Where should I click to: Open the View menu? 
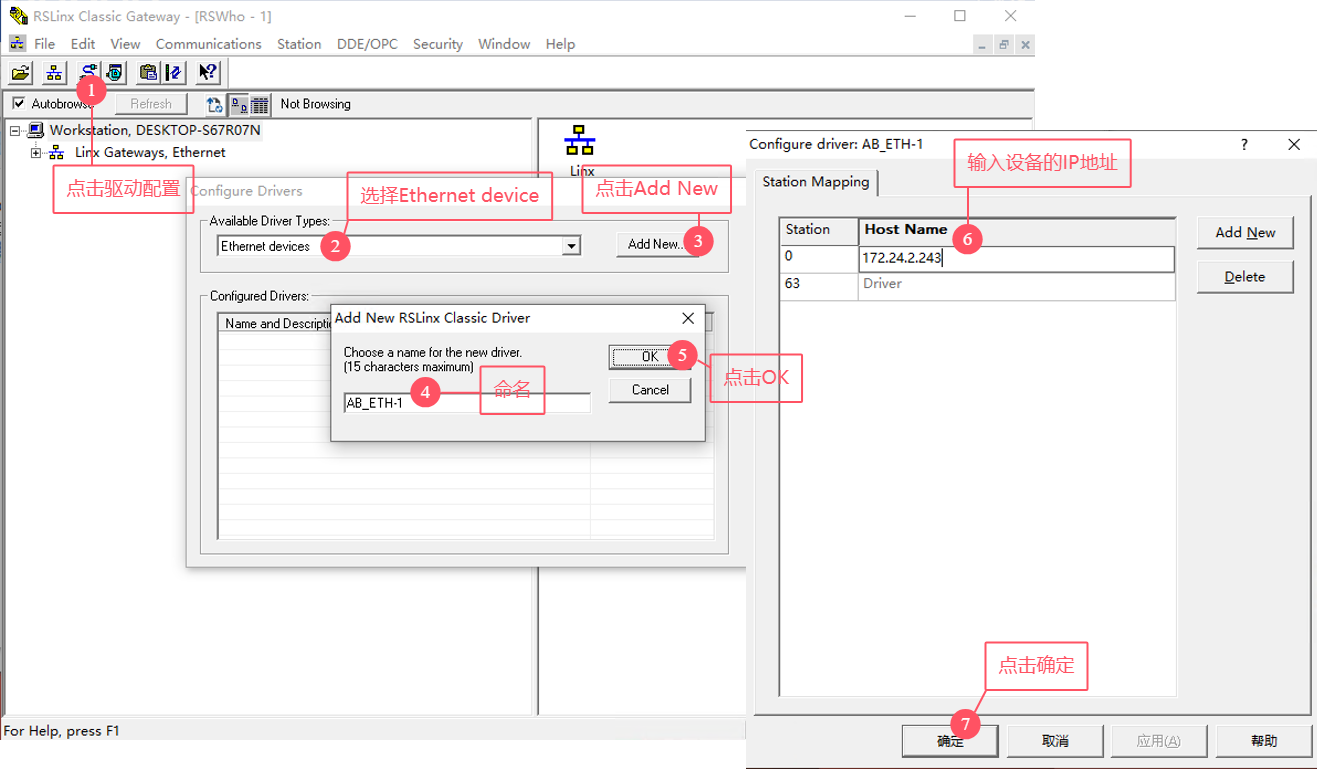point(125,44)
